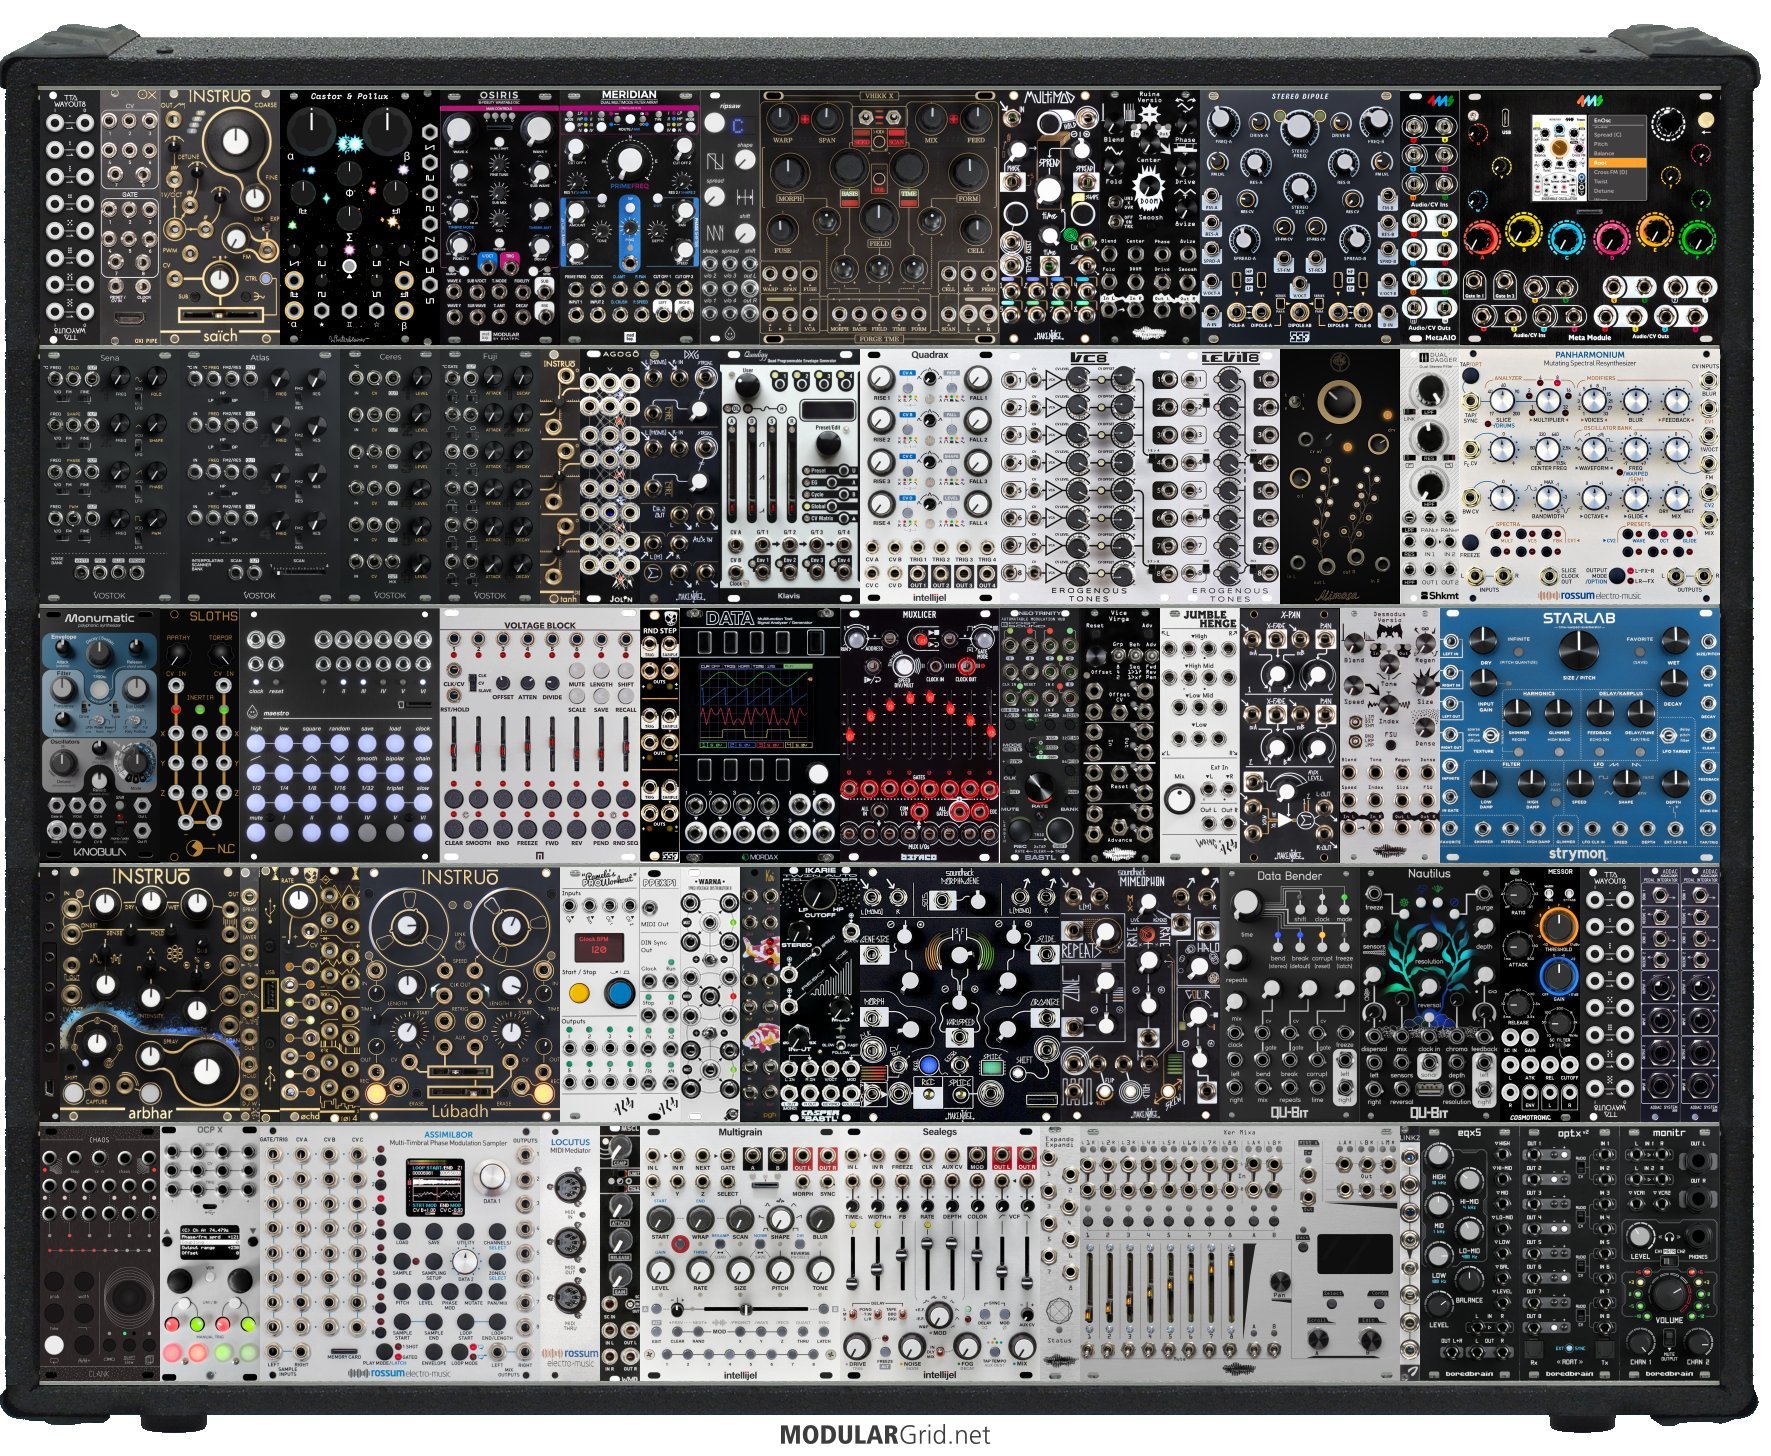
Task: Open the Vice Virga module
Action: [x=1120, y=735]
